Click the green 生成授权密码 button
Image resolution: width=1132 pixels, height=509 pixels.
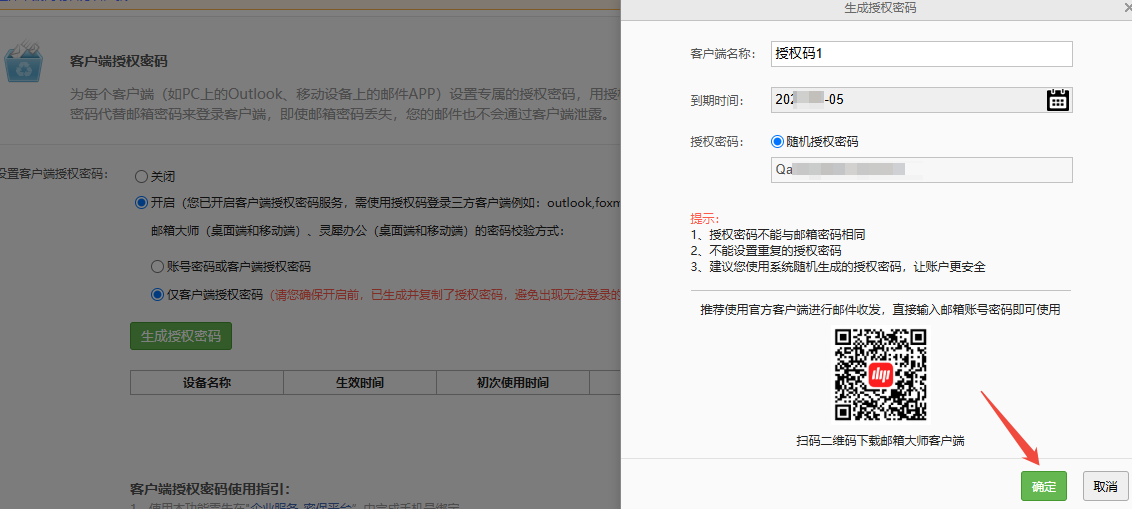click(x=181, y=336)
